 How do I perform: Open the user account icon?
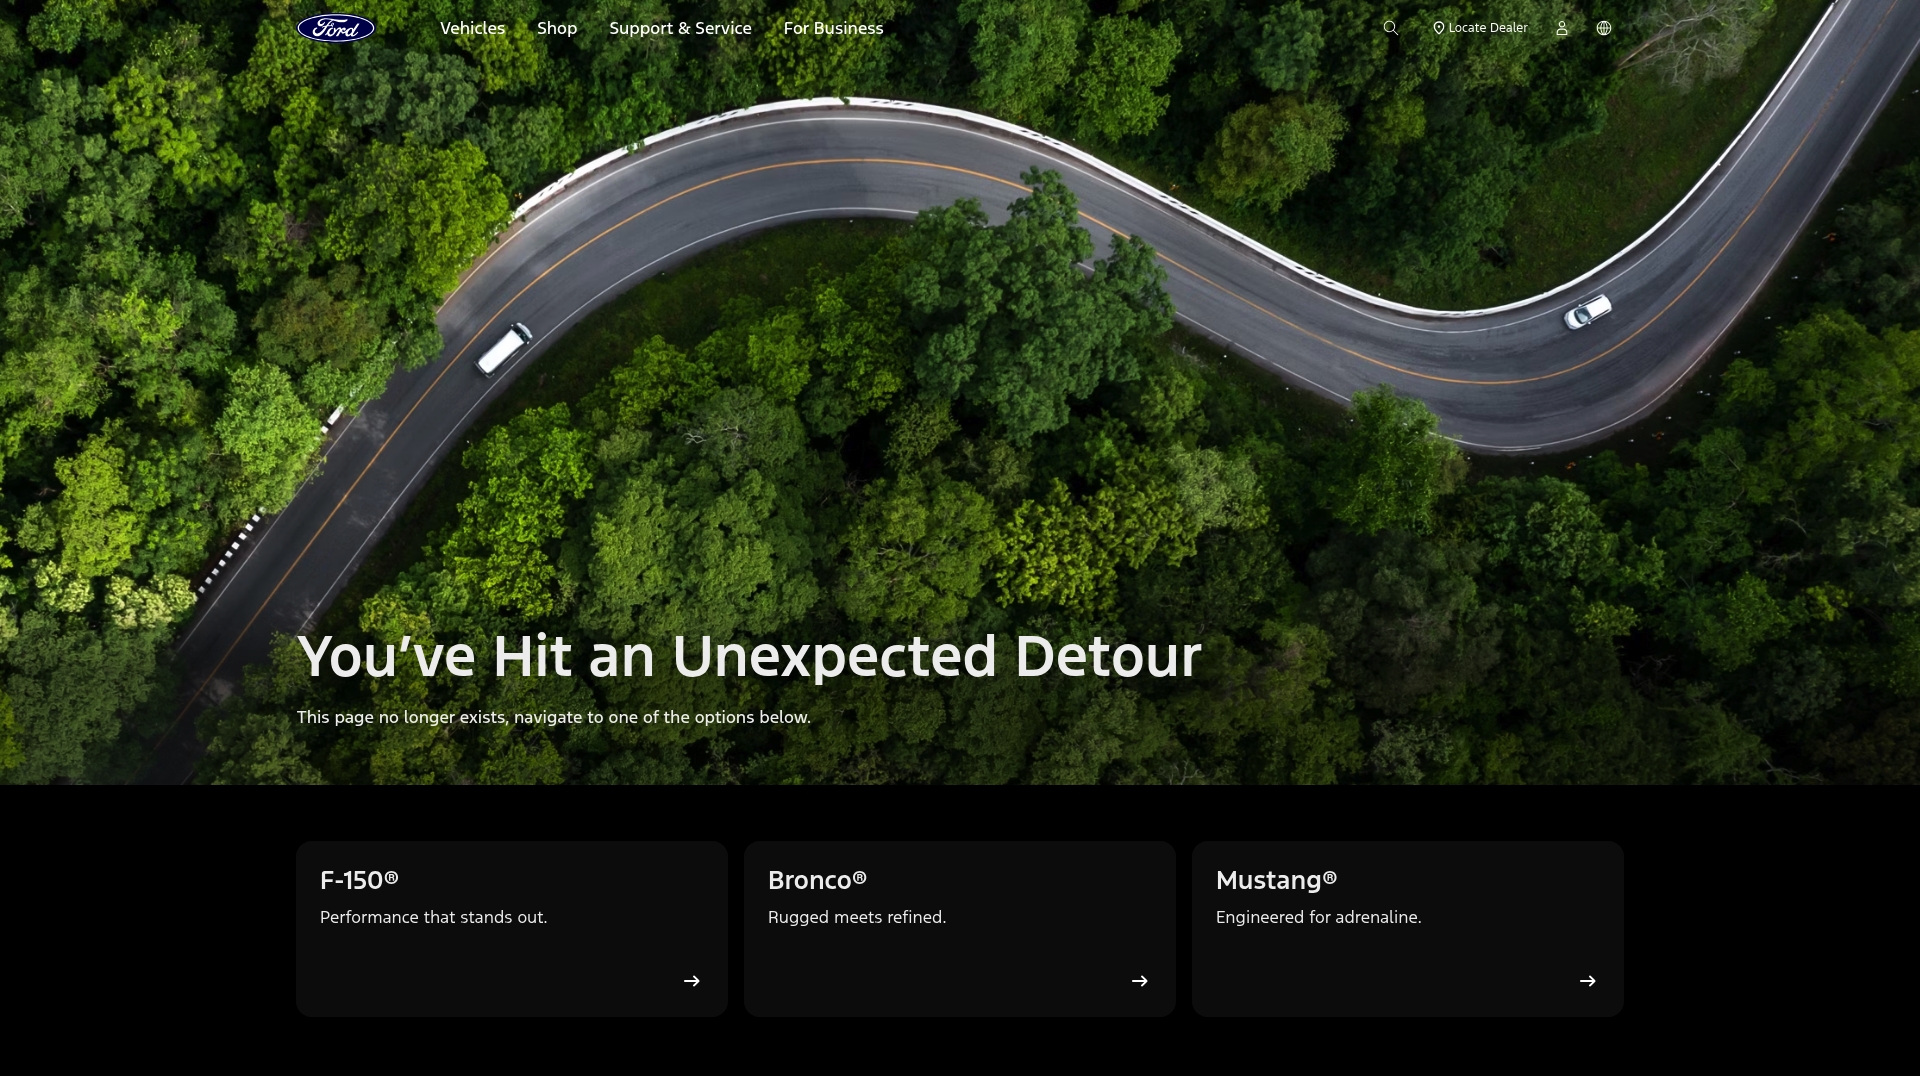1562,28
